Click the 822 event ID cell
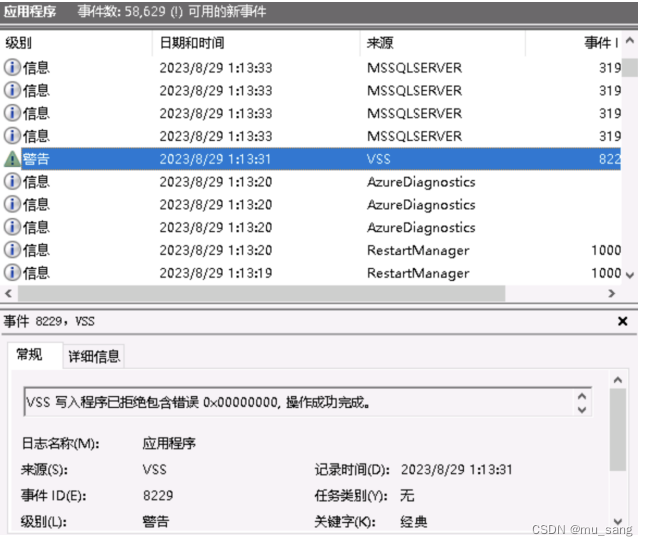The width and height of the screenshot is (648, 546). point(610,159)
